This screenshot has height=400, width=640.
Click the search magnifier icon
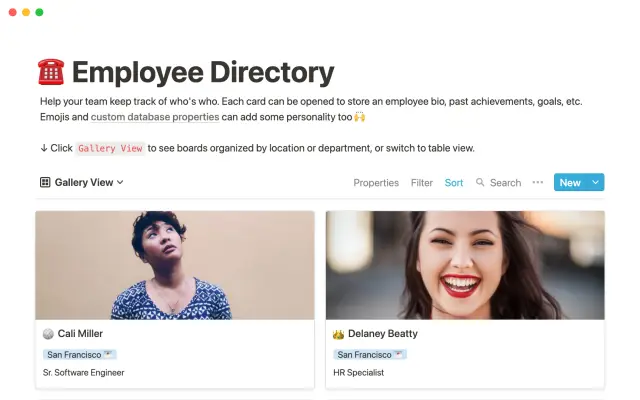pos(480,182)
